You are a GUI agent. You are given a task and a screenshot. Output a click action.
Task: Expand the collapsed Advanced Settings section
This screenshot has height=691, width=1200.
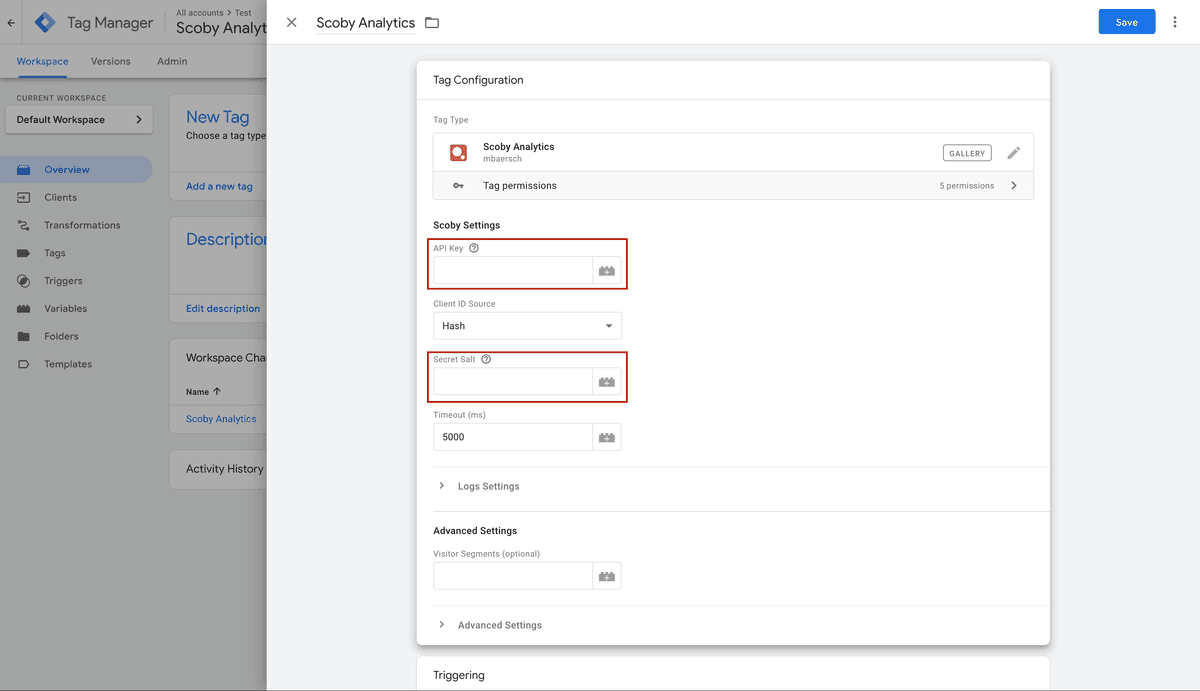[x=490, y=625]
